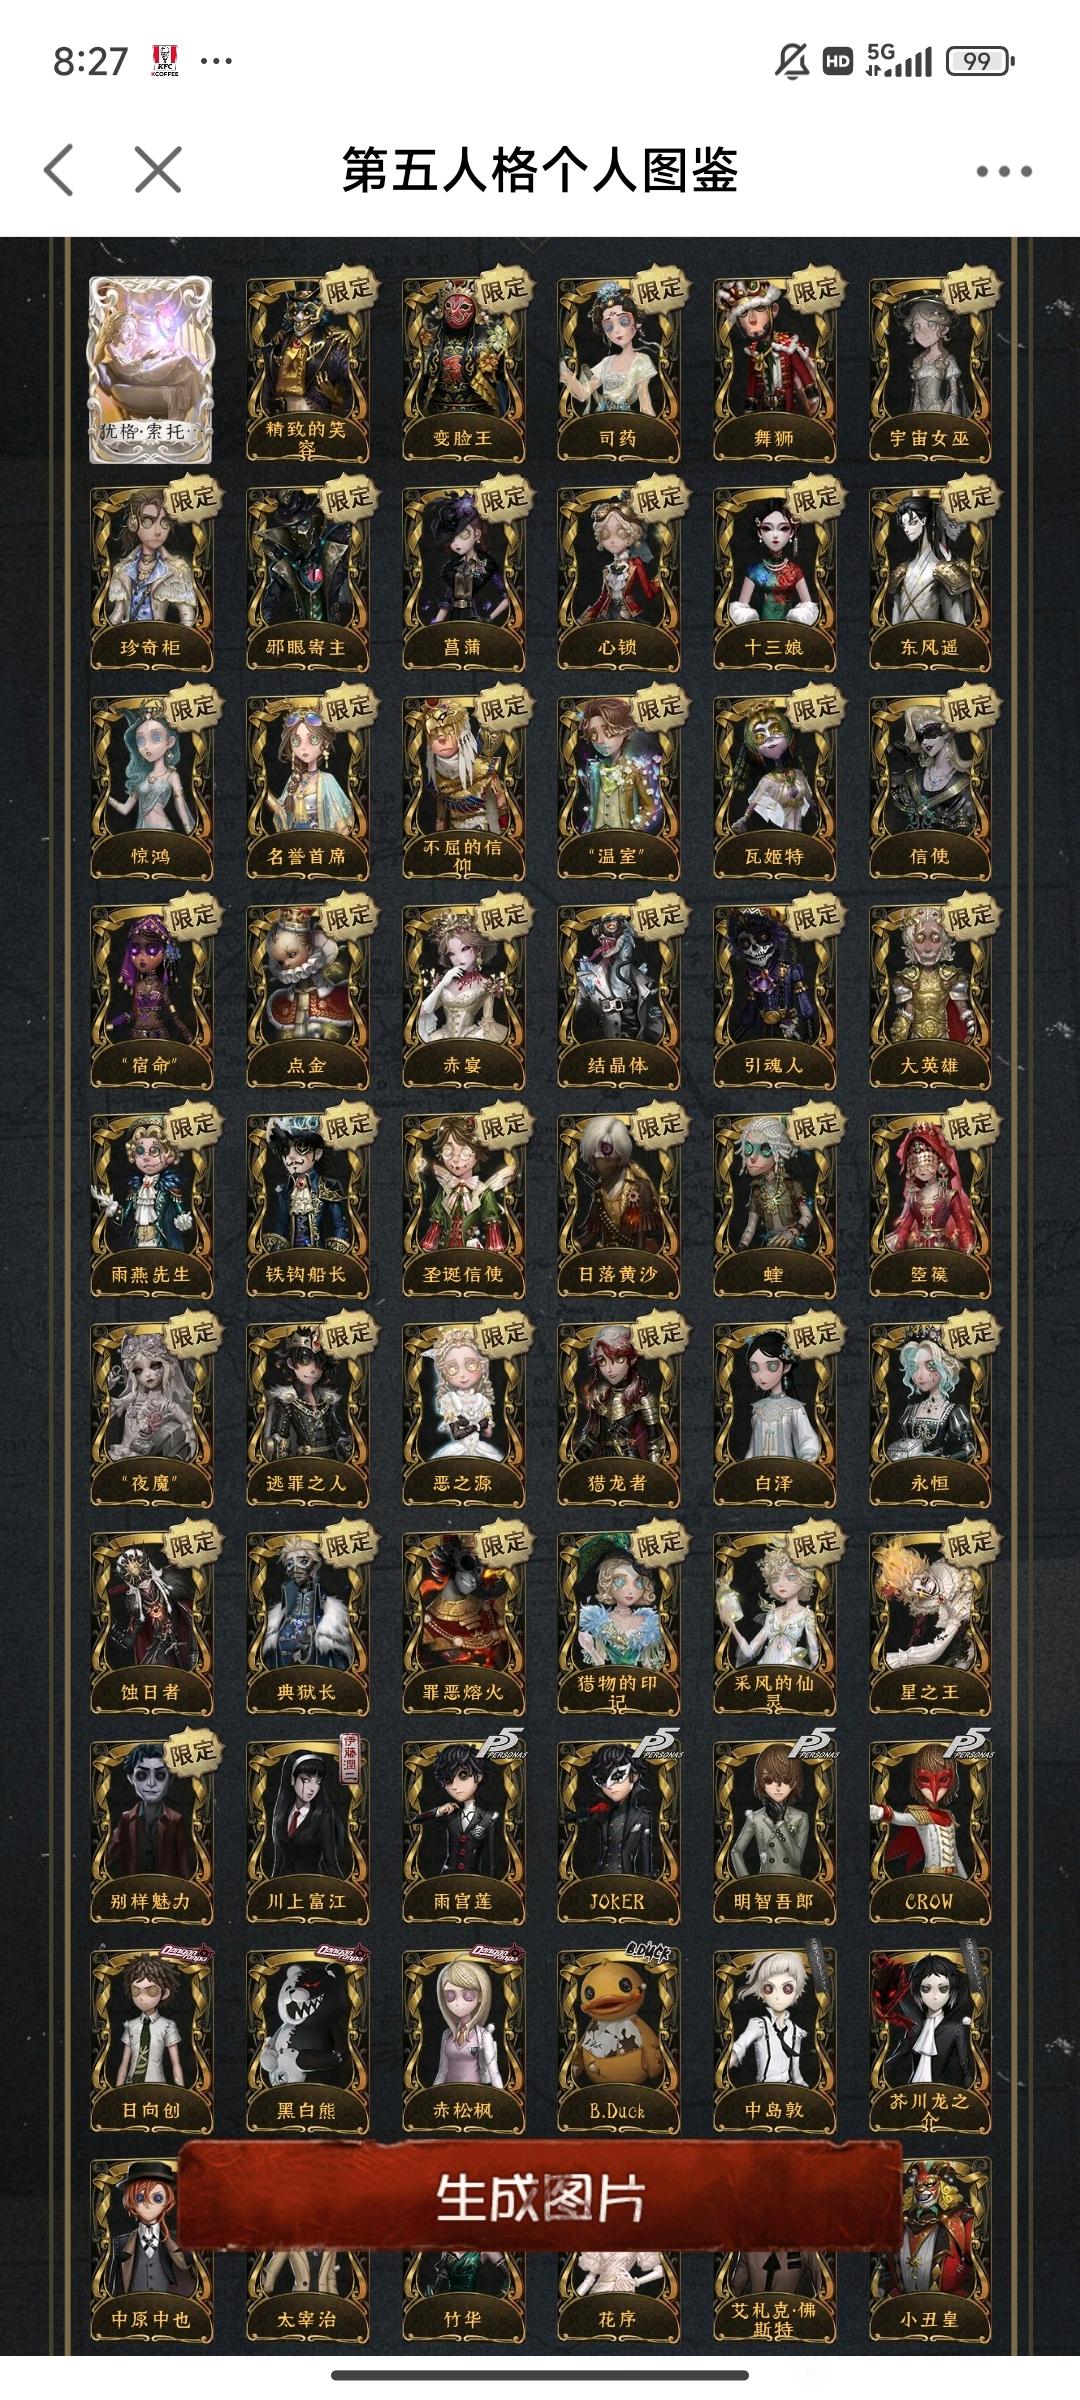Tap the 黑白熊 Danganronpa card
This screenshot has width=1080, height=2400.
(x=306, y=2042)
